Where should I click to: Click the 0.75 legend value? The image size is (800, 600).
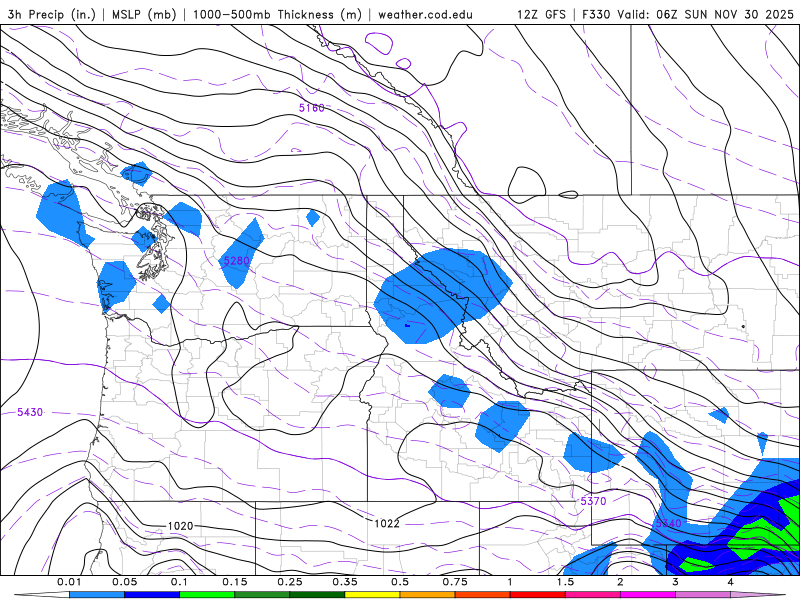click(455, 582)
